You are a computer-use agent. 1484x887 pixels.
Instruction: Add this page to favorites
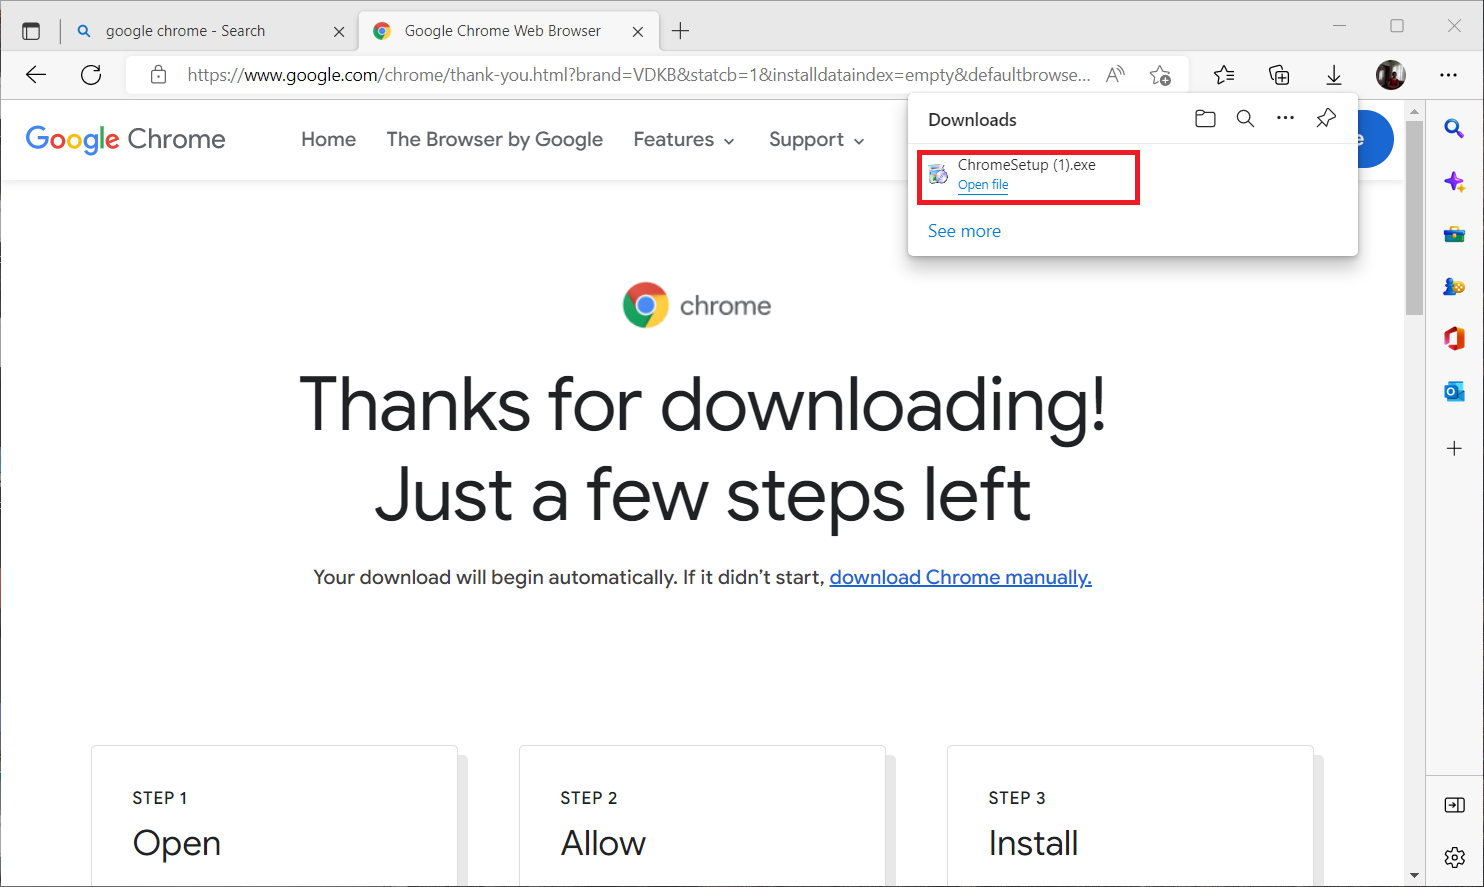[x=1160, y=75]
